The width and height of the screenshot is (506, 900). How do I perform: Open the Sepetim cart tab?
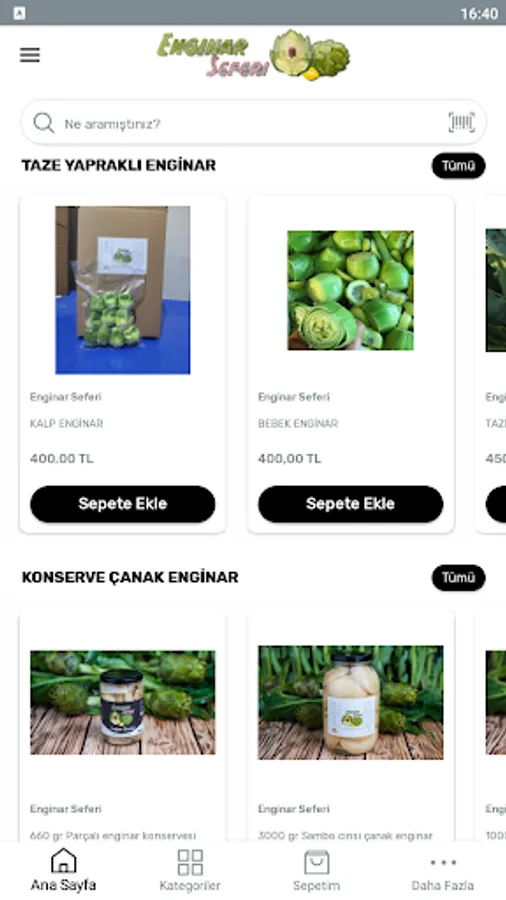[316, 870]
